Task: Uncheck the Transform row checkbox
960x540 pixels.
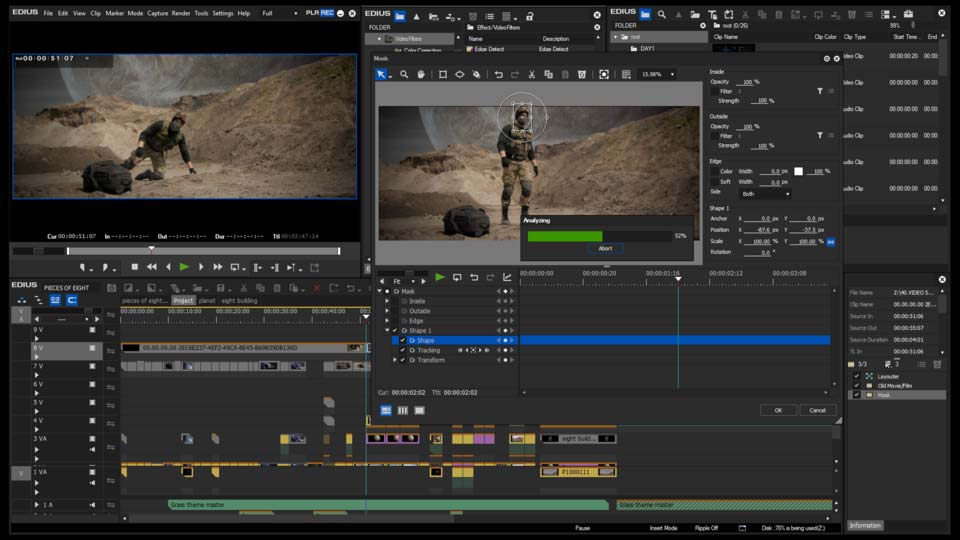Action: click(x=402, y=360)
